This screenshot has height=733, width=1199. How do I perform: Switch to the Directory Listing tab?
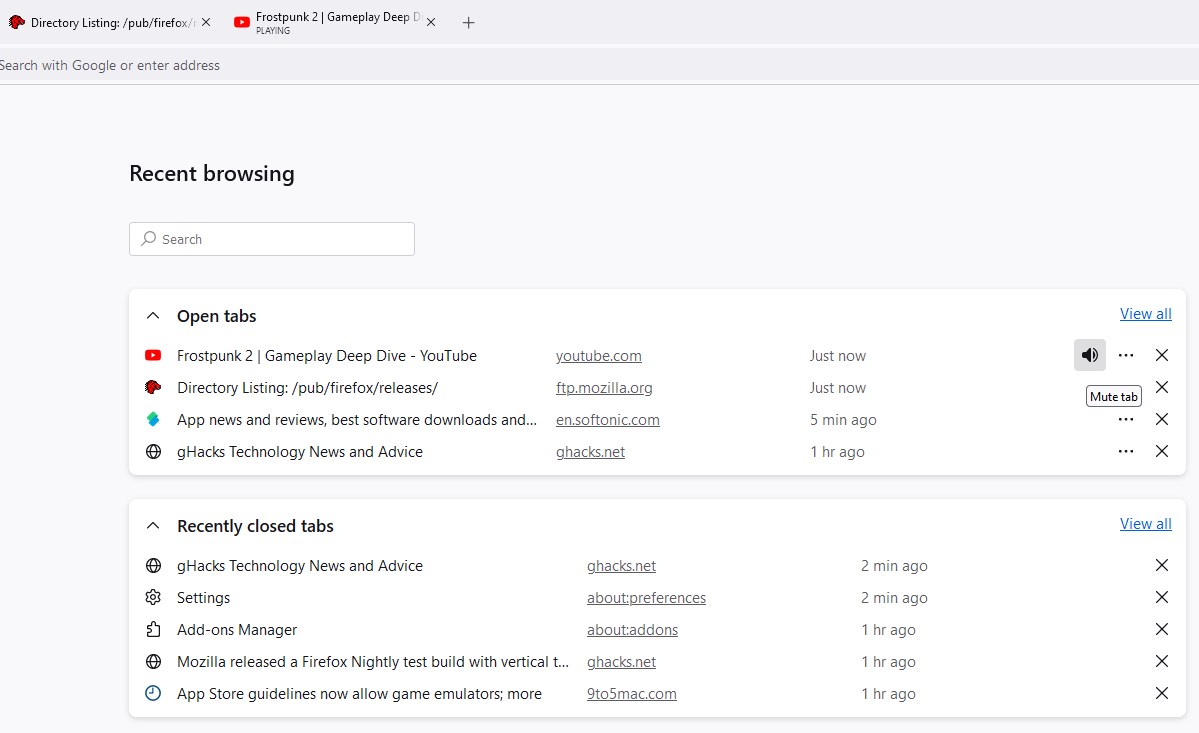(x=100, y=21)
